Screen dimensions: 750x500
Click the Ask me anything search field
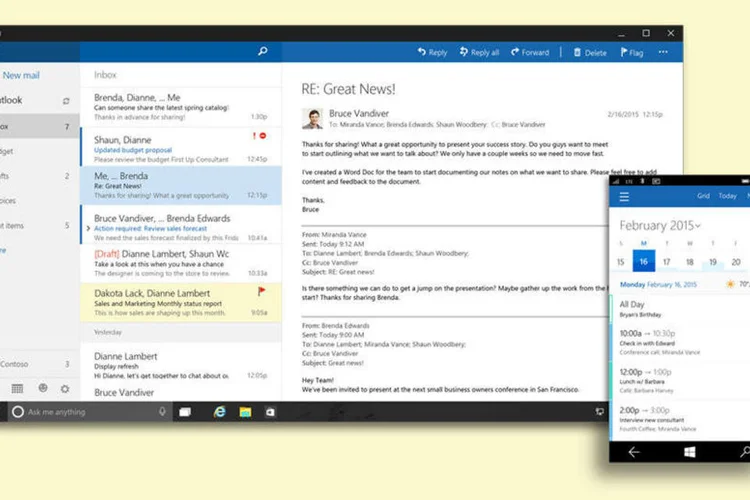pos(88,412)
